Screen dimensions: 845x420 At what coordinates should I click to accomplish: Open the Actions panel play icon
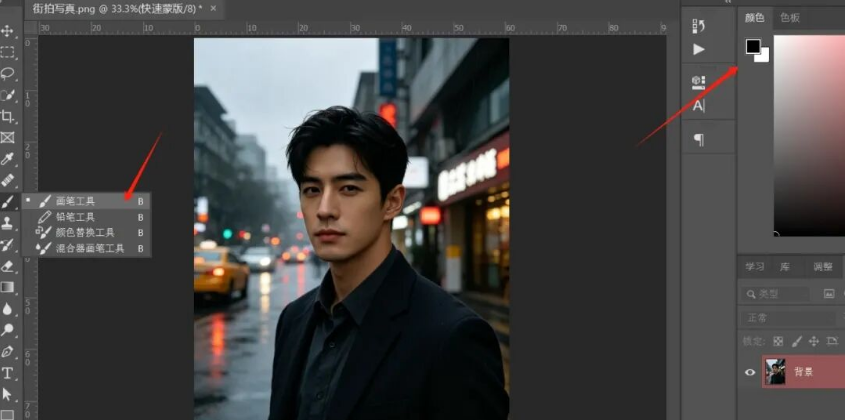point(698,50)
